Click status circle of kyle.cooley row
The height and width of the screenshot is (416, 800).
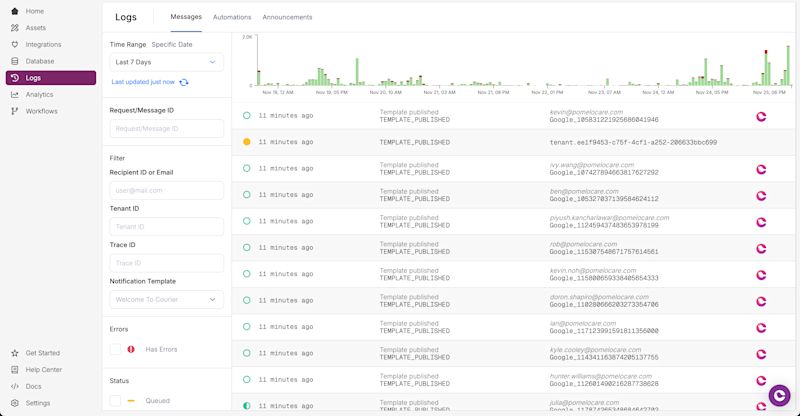[246, 353]
